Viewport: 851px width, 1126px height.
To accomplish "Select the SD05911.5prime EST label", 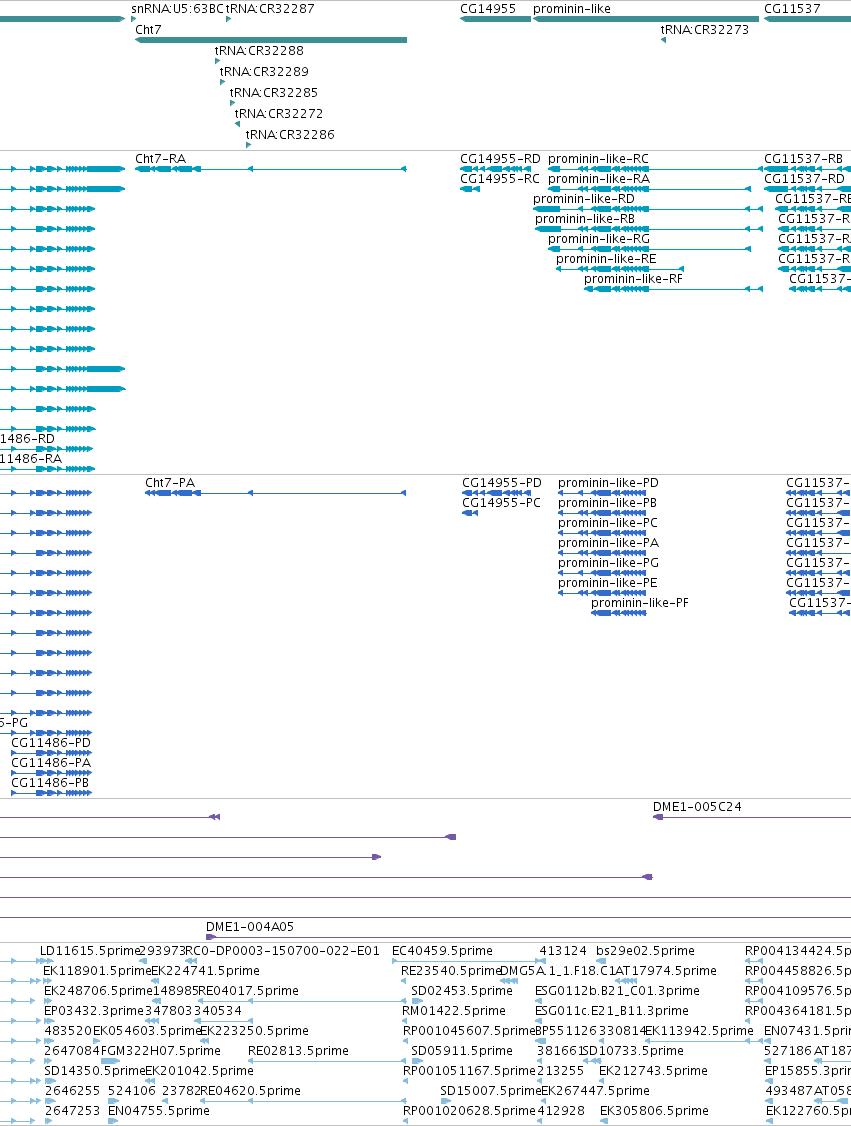I will pos(462,1051).
